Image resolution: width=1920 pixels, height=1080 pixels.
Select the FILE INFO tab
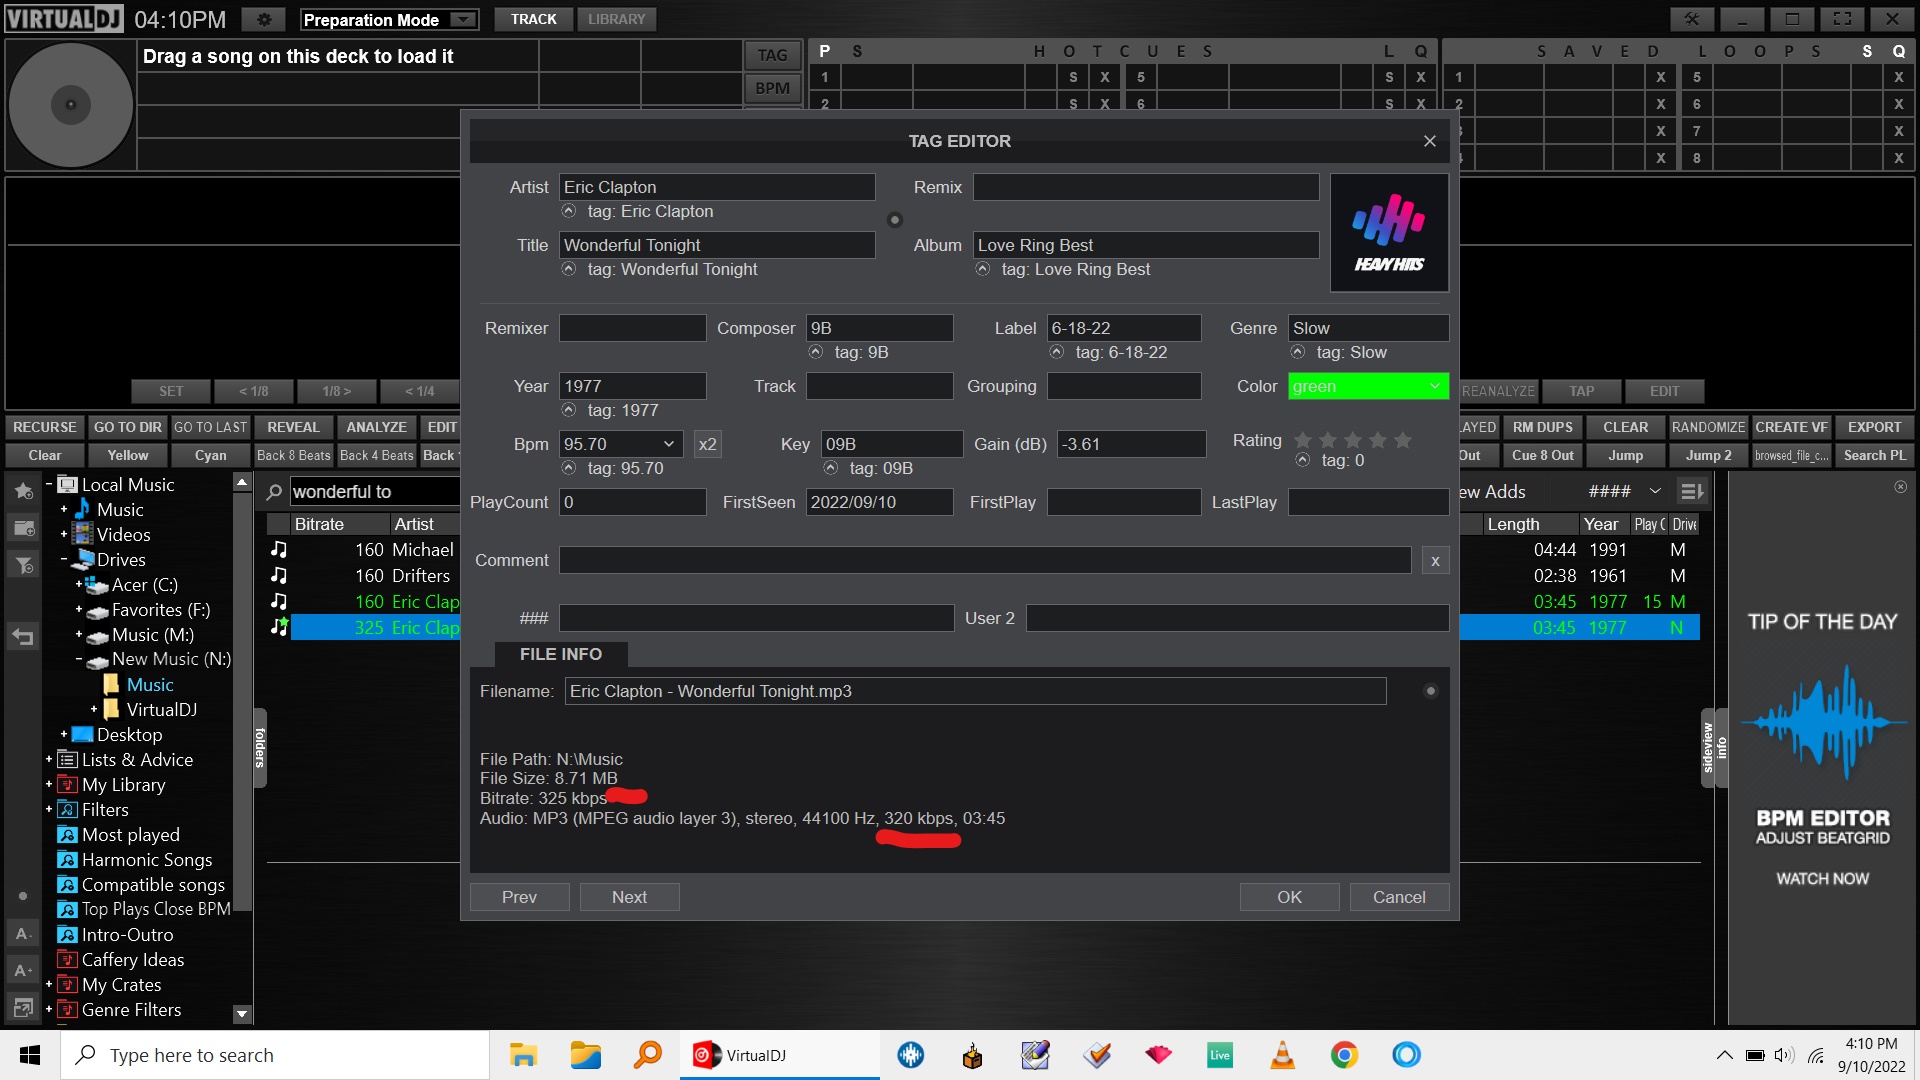(560, 654)
